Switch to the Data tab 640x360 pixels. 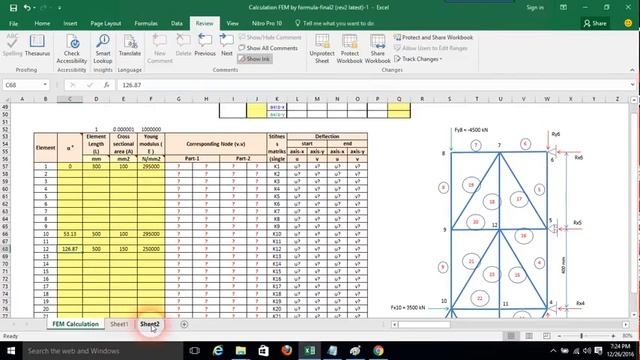[177, 23]
